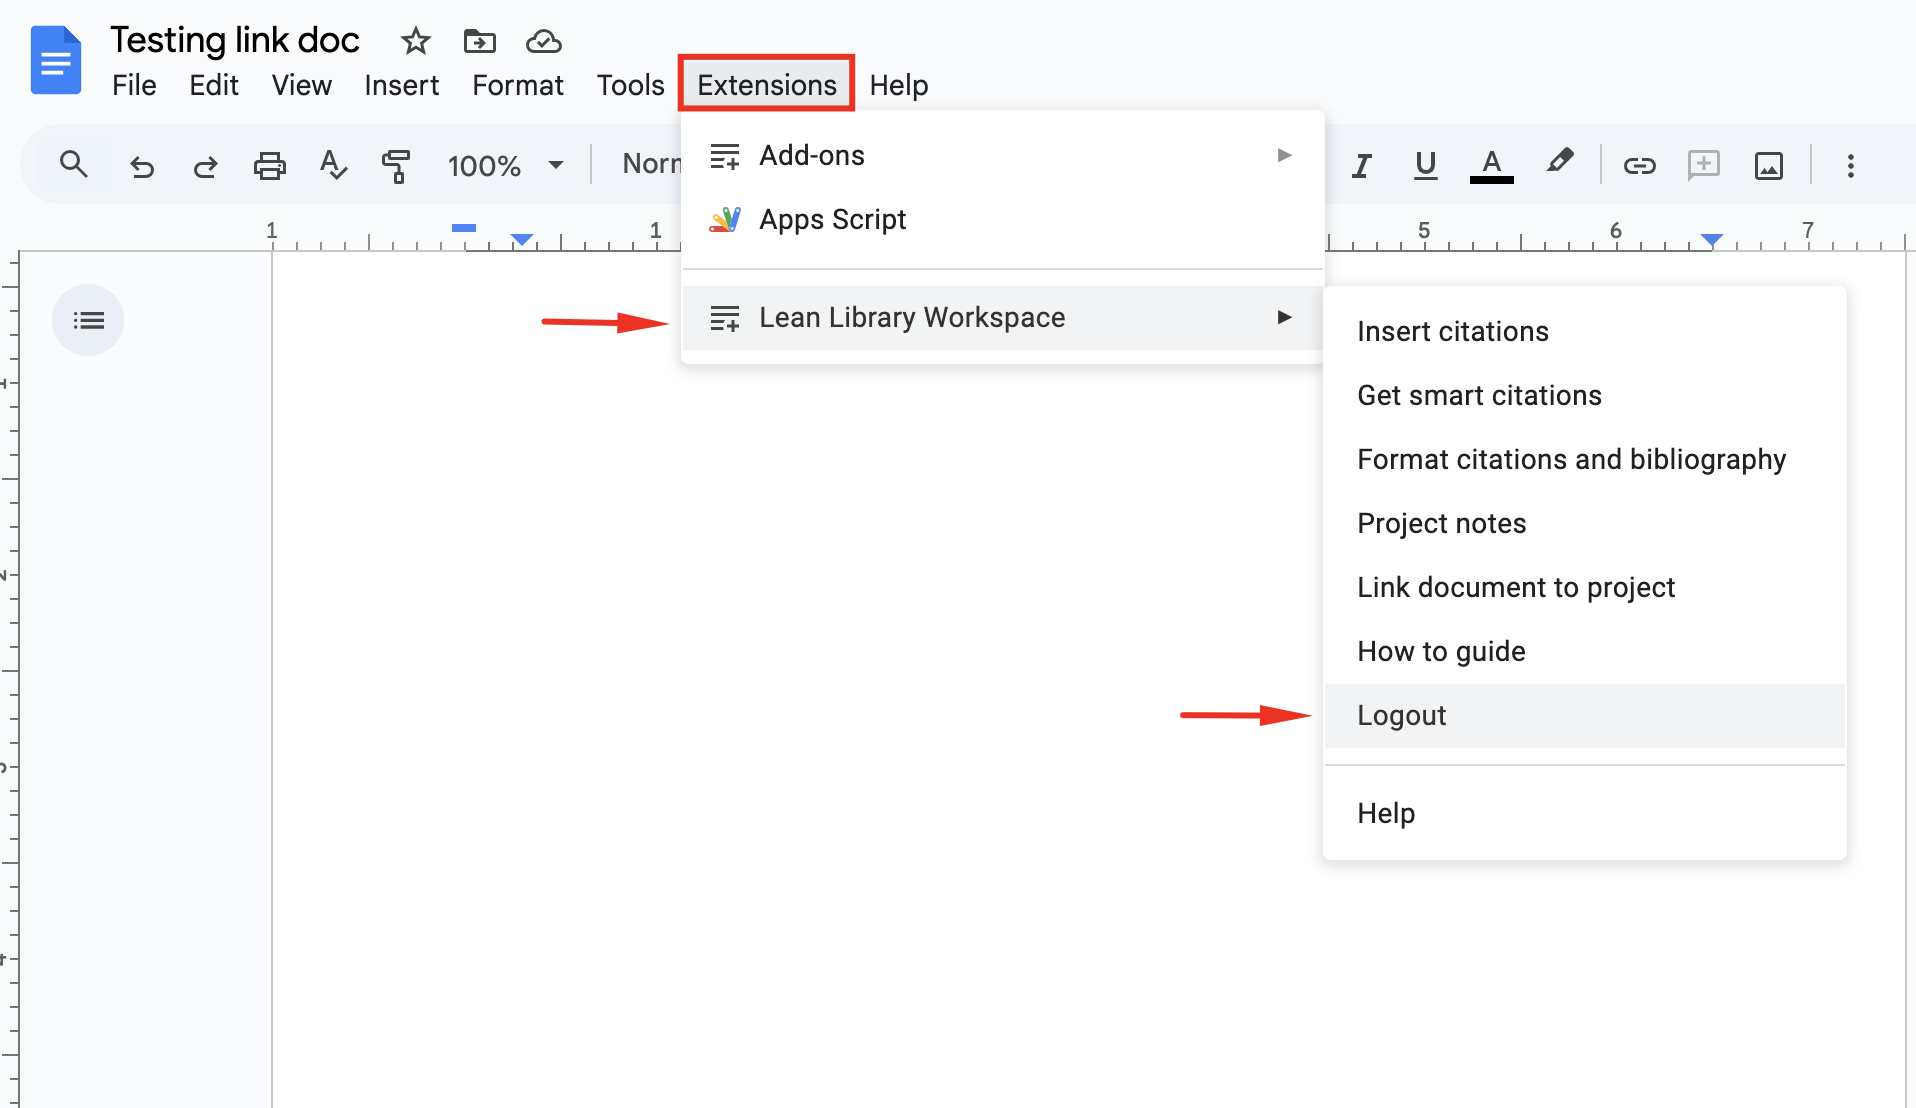
Task: Open the text color picker
Action: tap(1491, 165)
